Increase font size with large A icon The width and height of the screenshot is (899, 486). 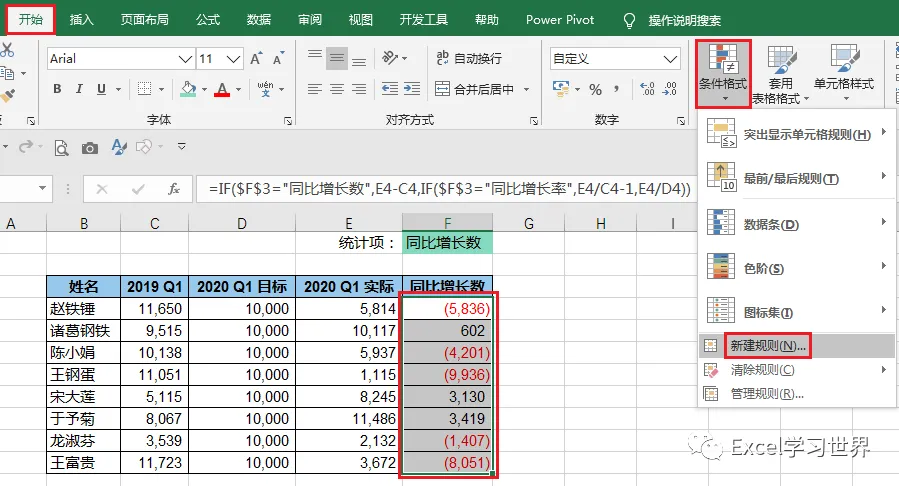pyautogui.click(x=256, y=58)
